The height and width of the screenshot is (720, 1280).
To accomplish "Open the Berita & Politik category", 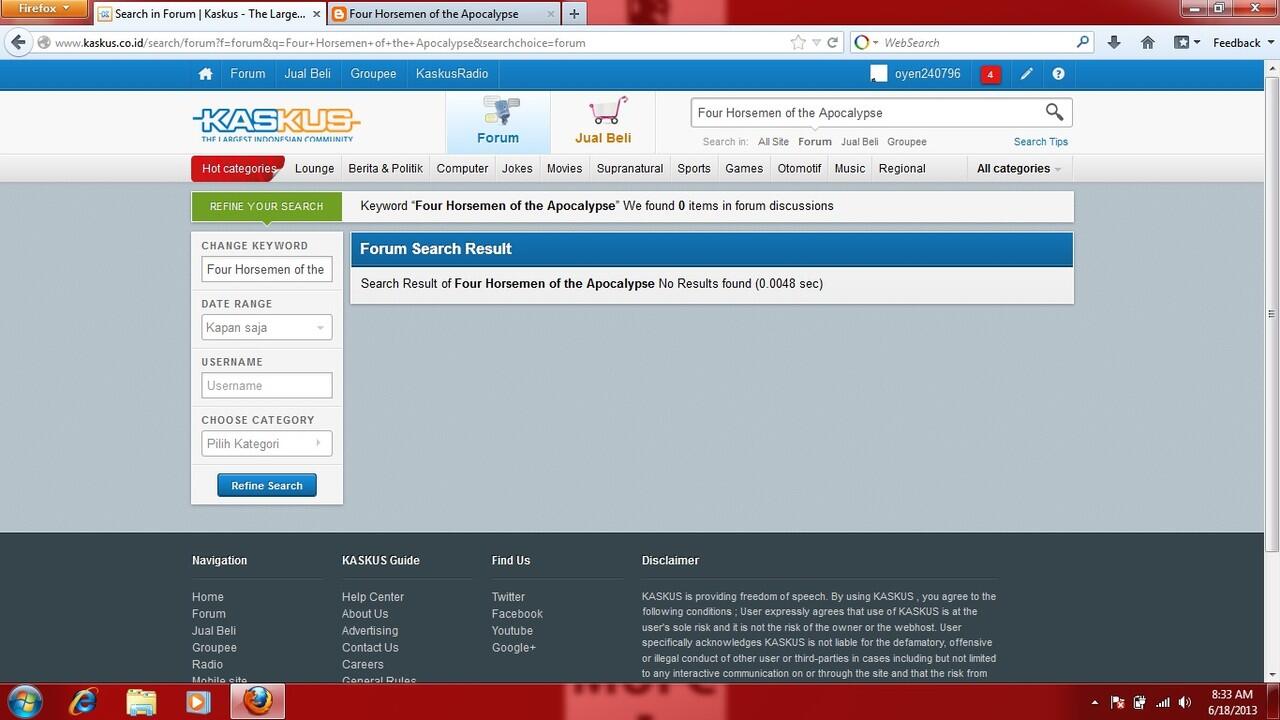I will (386, 169).
